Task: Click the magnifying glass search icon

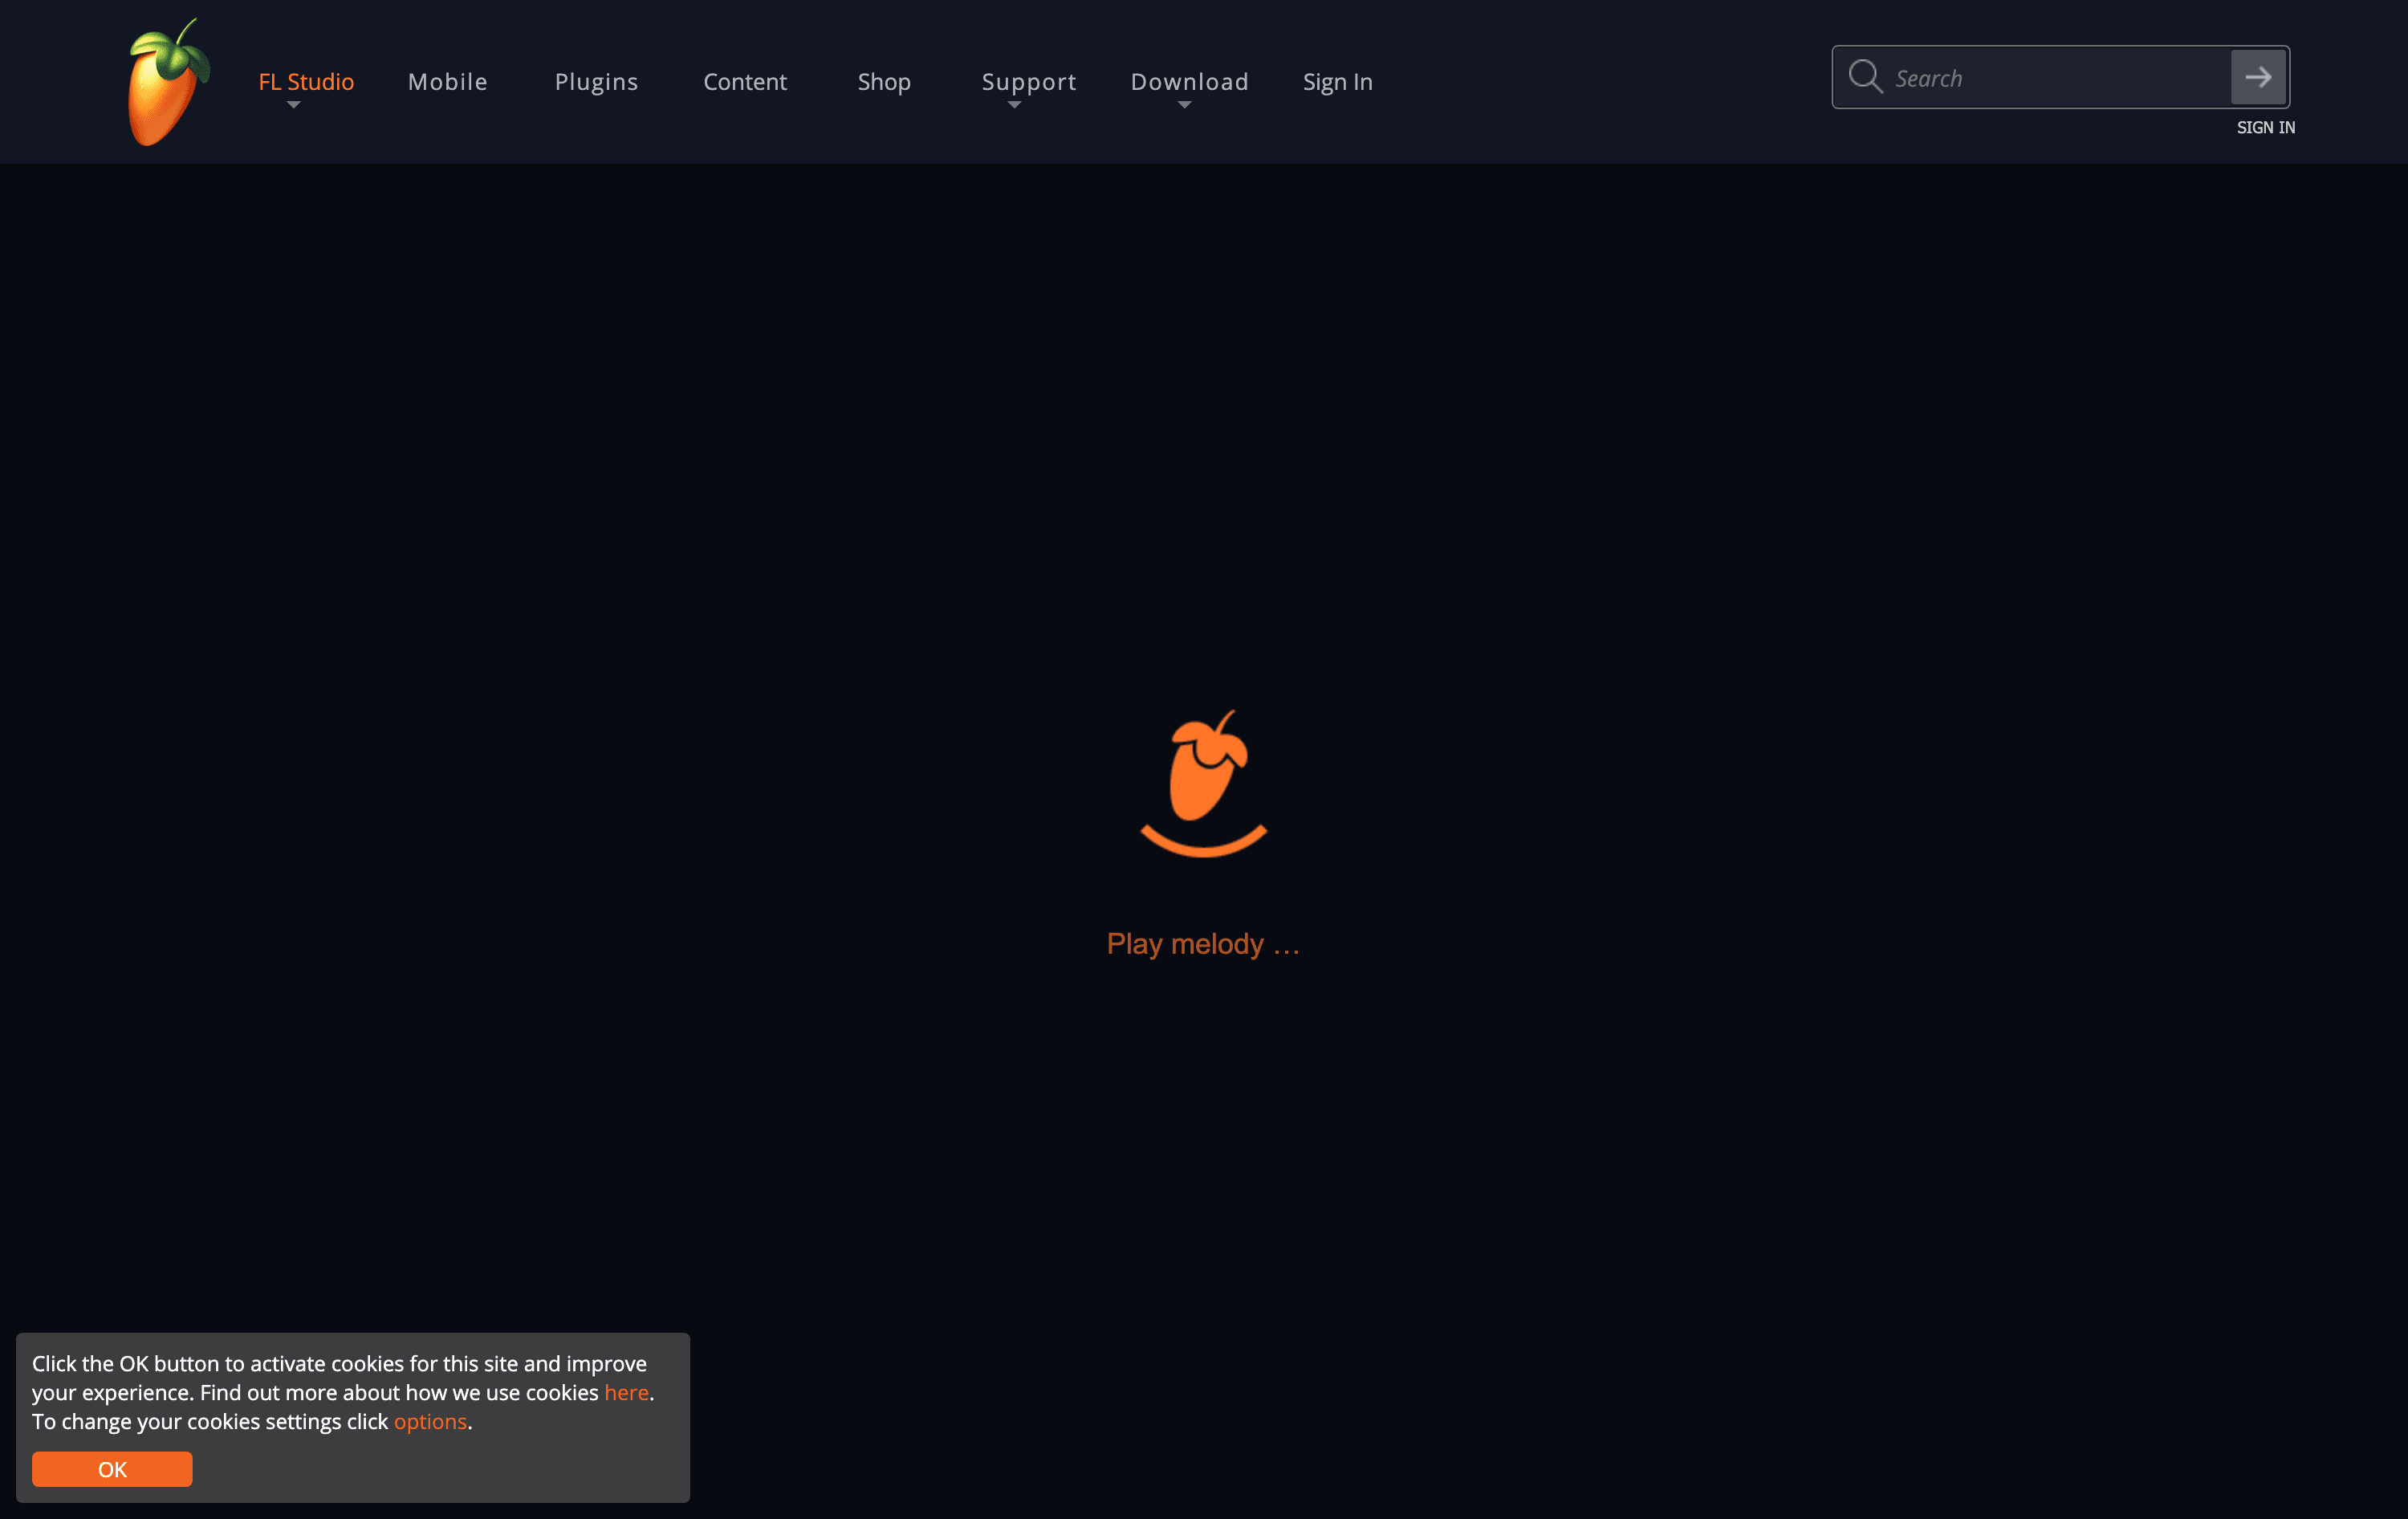Action: point(1865,77)
